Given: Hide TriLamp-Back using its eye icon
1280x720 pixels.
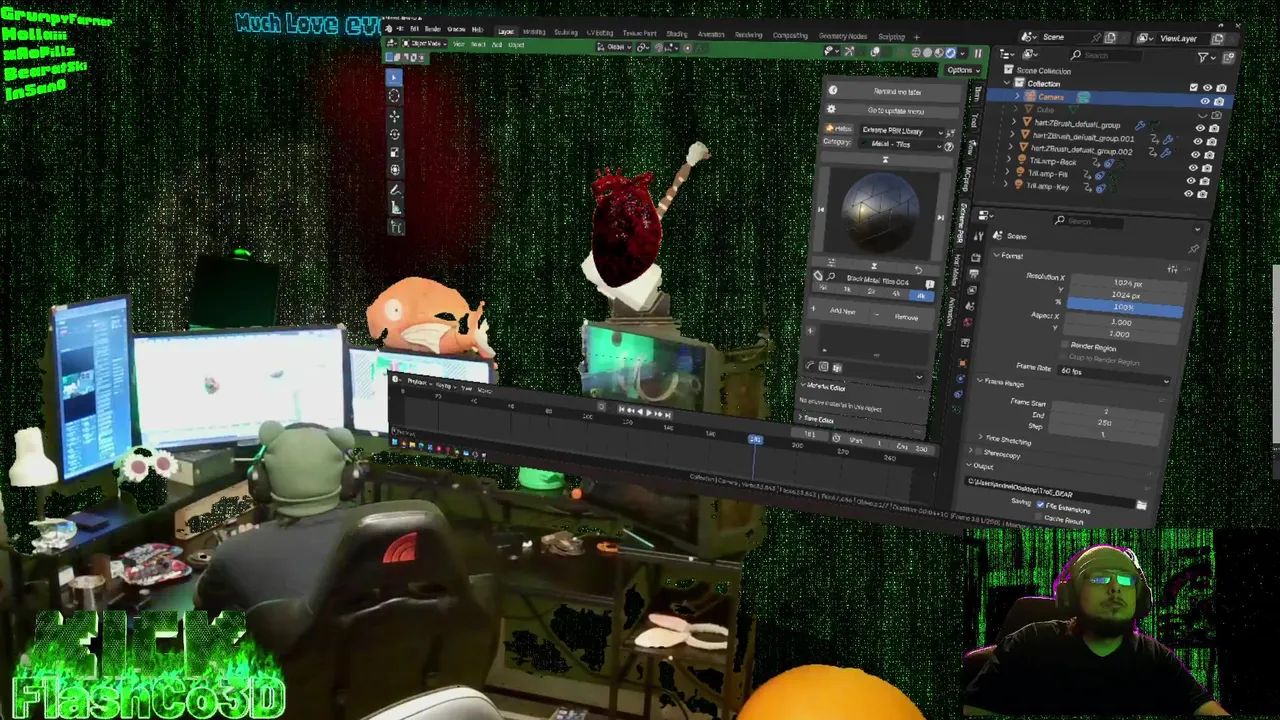Looking at the screenshot, I should (x=1192, y=168).
